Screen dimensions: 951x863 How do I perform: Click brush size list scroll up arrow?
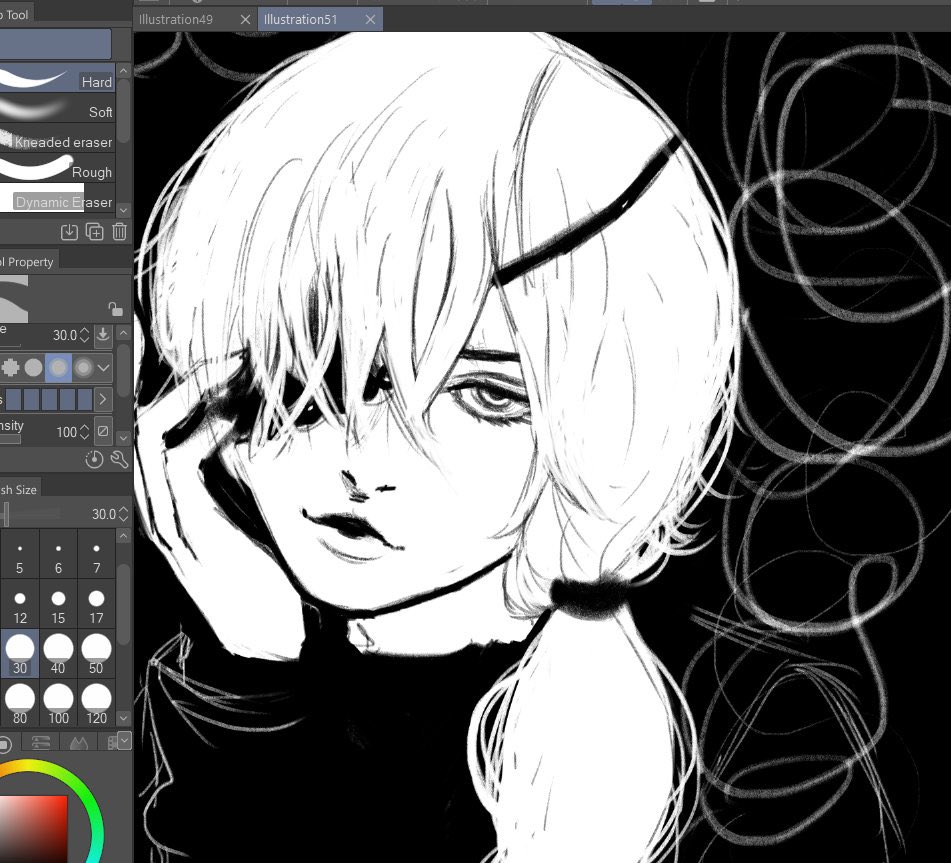coord(124,536)
